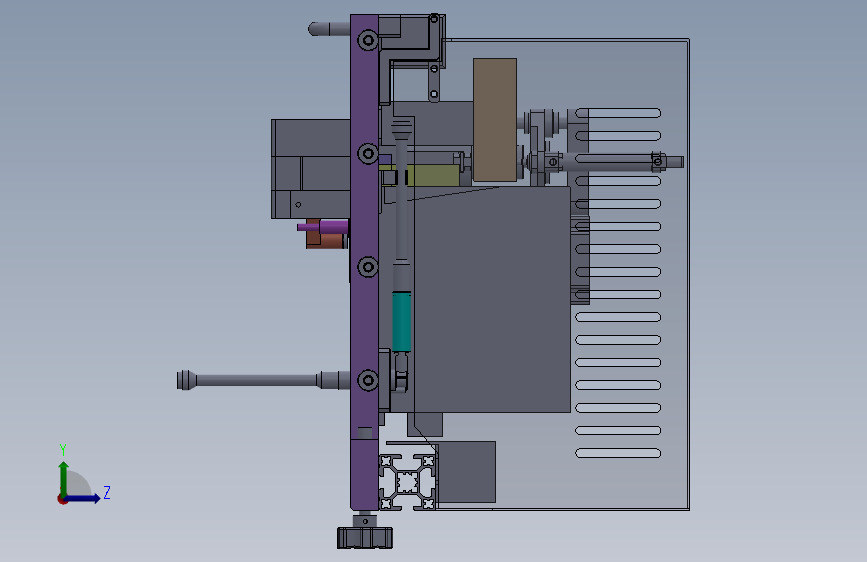The height and width of the screenshot is (562, 867).
Task: Select the small purple pin beside the brown block
Action: [323, 227]
